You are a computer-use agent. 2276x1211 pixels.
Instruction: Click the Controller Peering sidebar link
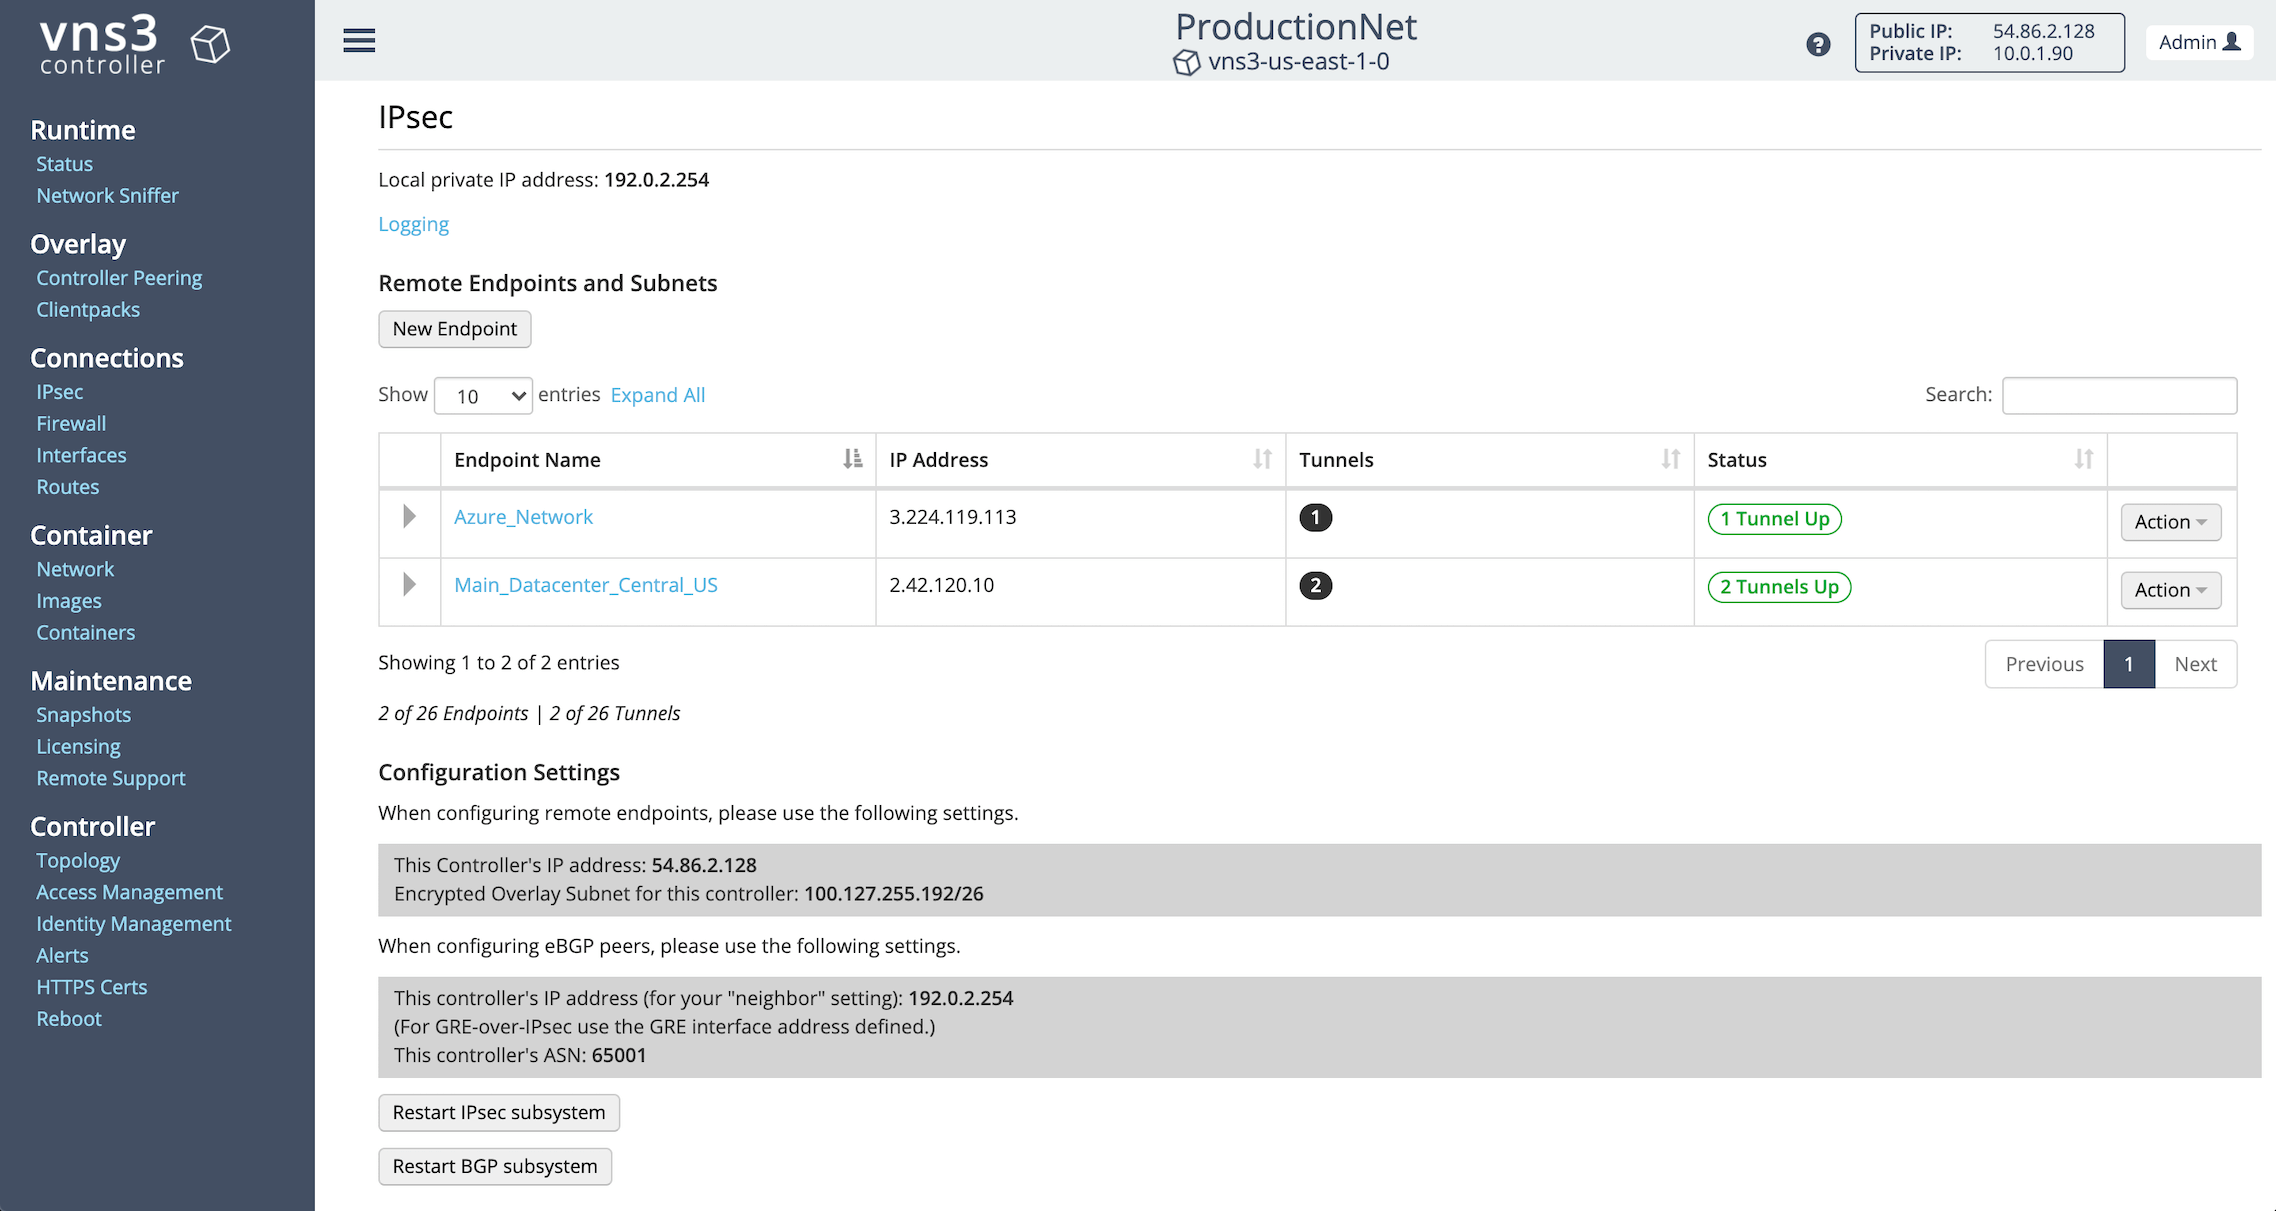[x=119, y=276]
